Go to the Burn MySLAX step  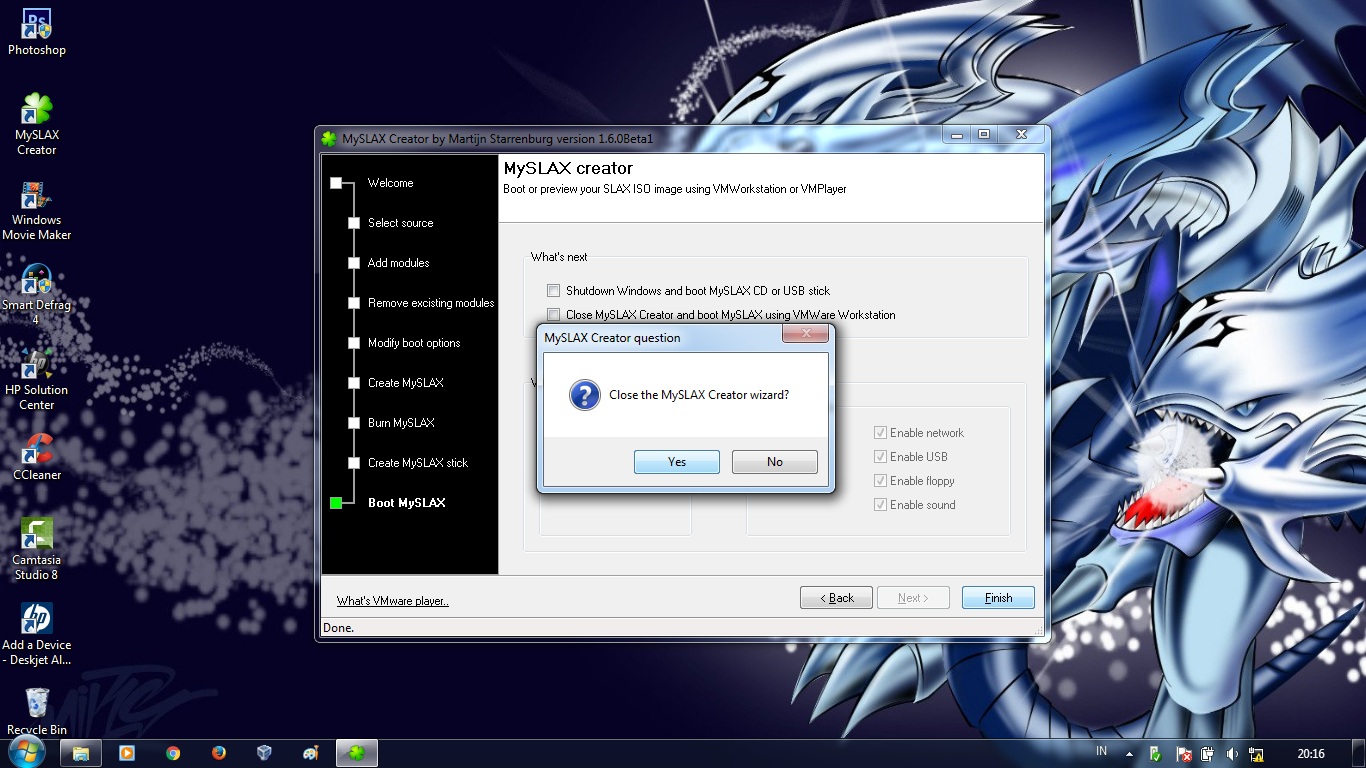point(401,423)
